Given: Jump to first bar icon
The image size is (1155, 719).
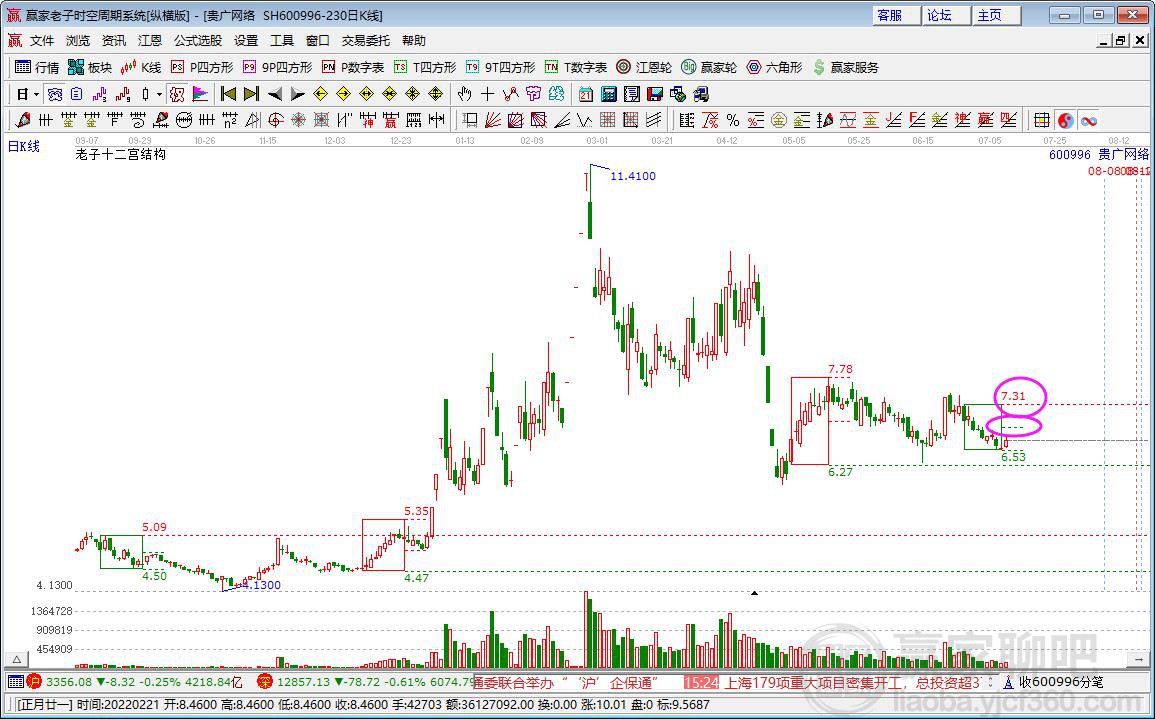Looking at the screenshot, I should (x=228, y=94).
